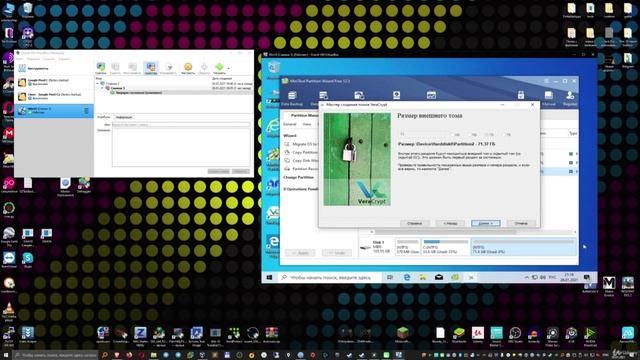640x360 pixels.
Task: Open the File menu in VirtualBox Manager
Action: tap(20, 59)
